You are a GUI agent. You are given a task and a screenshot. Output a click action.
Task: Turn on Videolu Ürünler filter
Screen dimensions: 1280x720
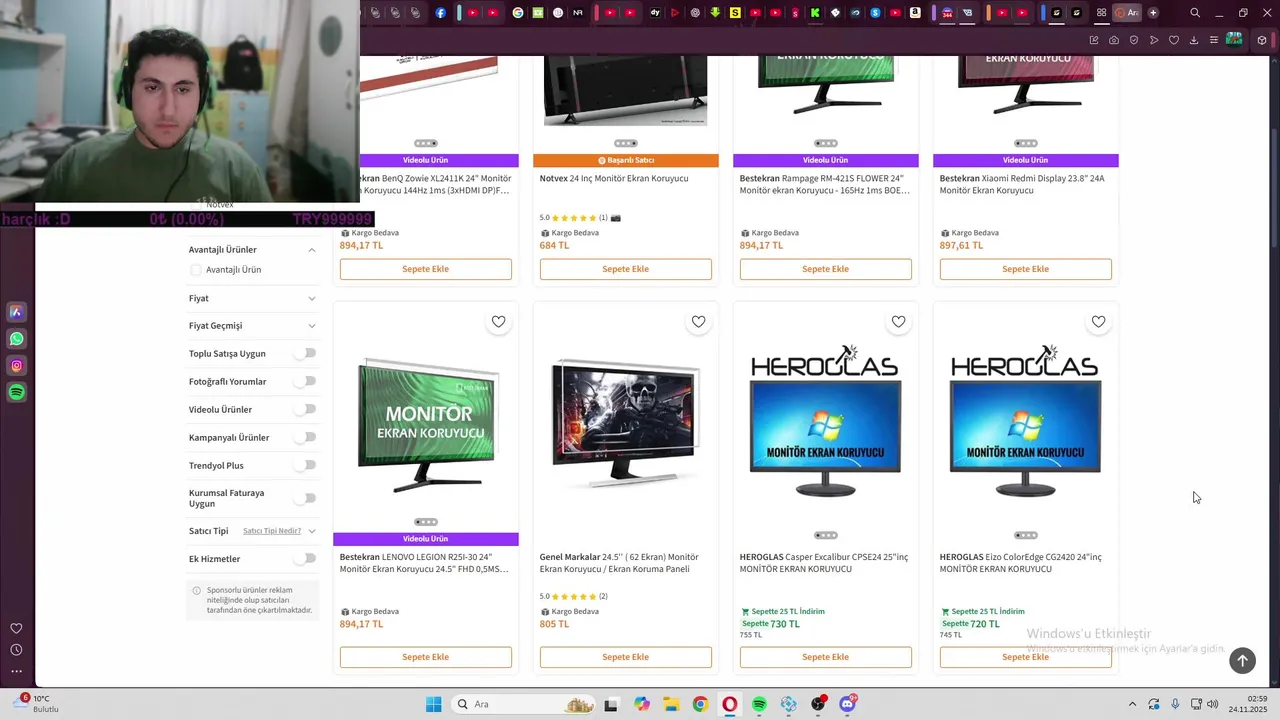[x=306, y=409]
